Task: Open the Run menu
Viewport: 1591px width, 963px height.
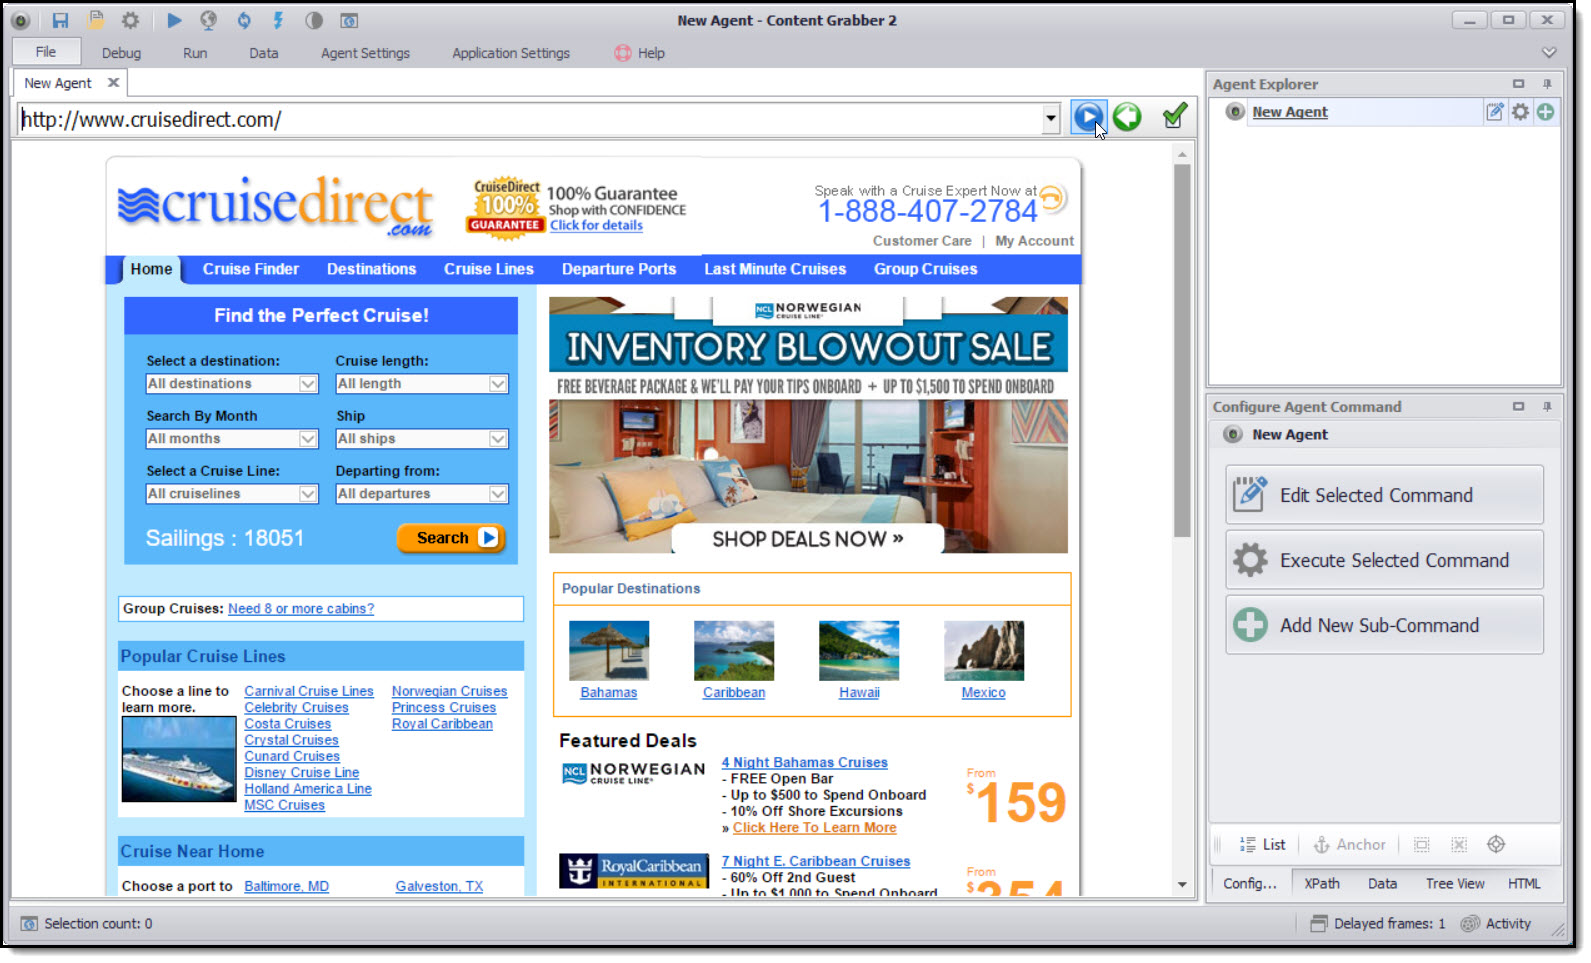Action: coord(195,53)
